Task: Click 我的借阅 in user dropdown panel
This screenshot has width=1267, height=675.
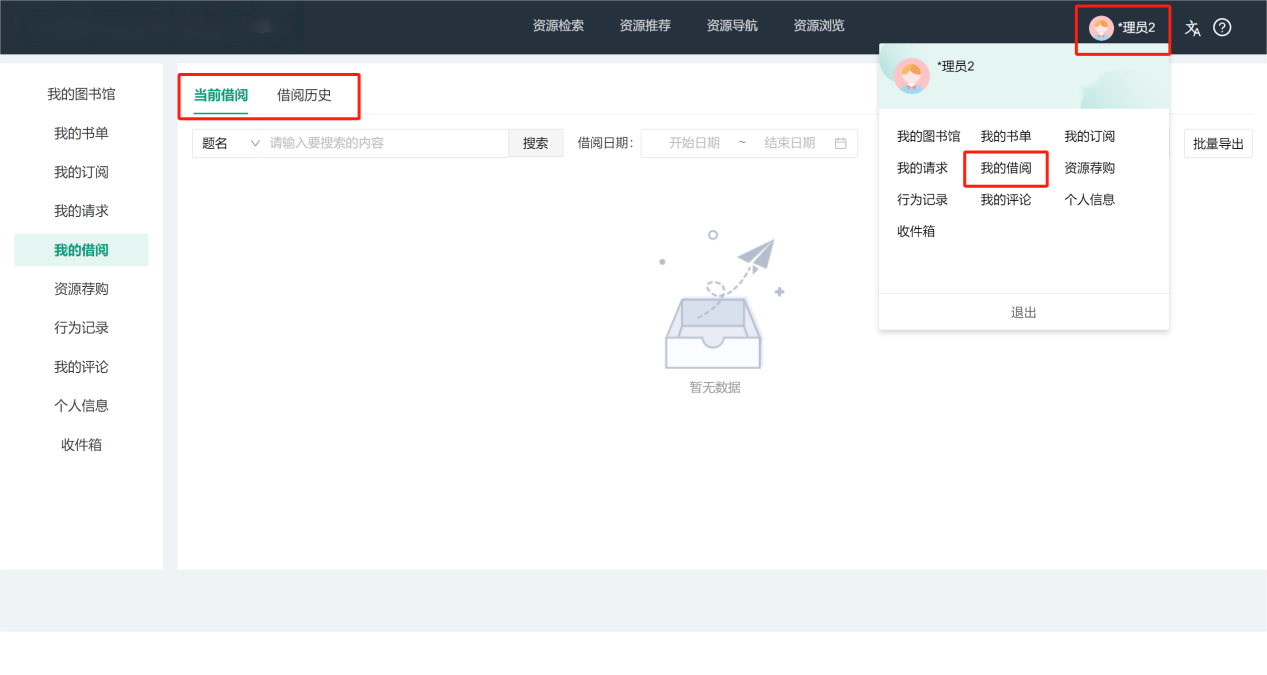Action: [x=1005, y=168]
